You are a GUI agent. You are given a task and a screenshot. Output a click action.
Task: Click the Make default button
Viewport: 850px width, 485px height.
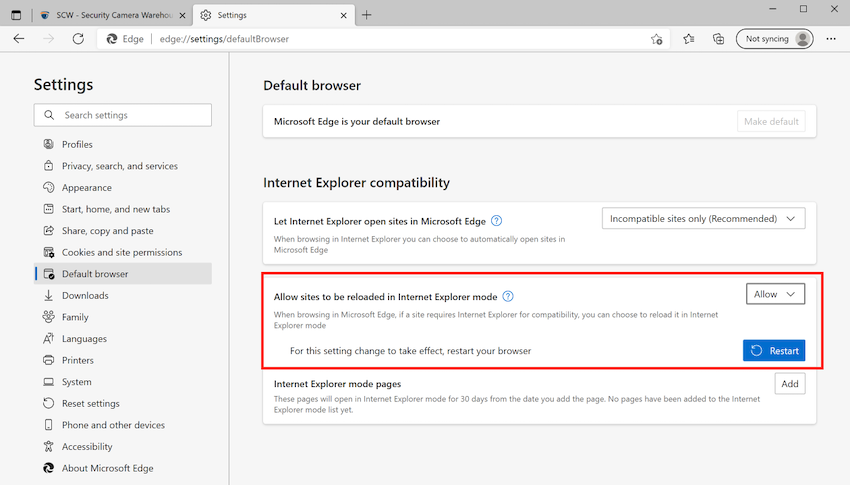tap(771, 121)
